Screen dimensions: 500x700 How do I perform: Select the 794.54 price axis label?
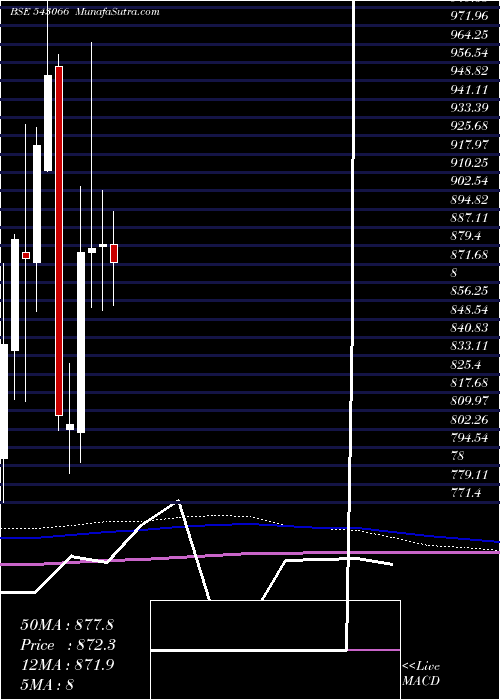point(469,438)
